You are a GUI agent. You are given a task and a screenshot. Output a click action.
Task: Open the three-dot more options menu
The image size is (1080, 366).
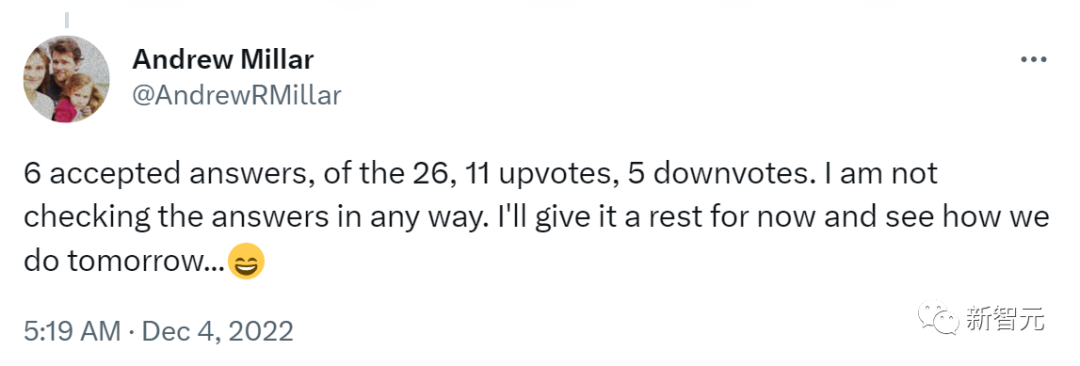pyautogui.click(x=1033, y=61)
